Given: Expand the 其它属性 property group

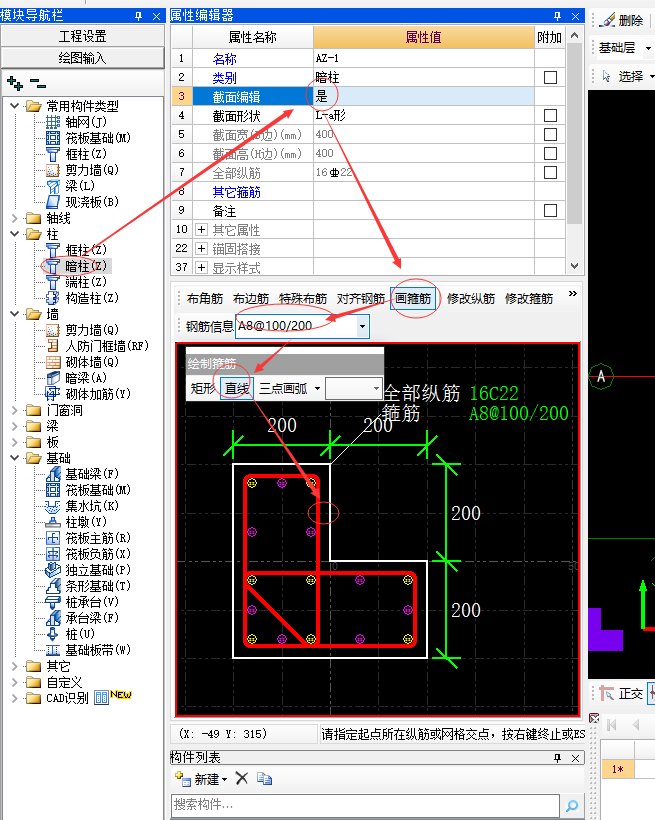Looking at the screenshot, I should 201,230.
